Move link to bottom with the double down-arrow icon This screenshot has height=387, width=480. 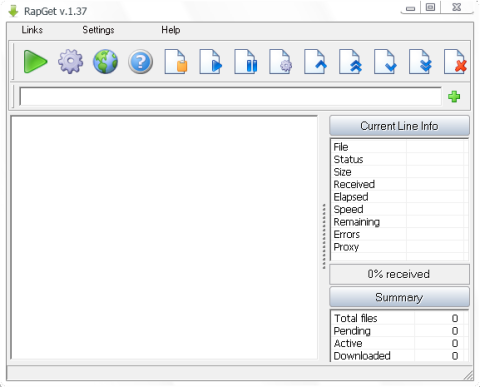point(420,62)
